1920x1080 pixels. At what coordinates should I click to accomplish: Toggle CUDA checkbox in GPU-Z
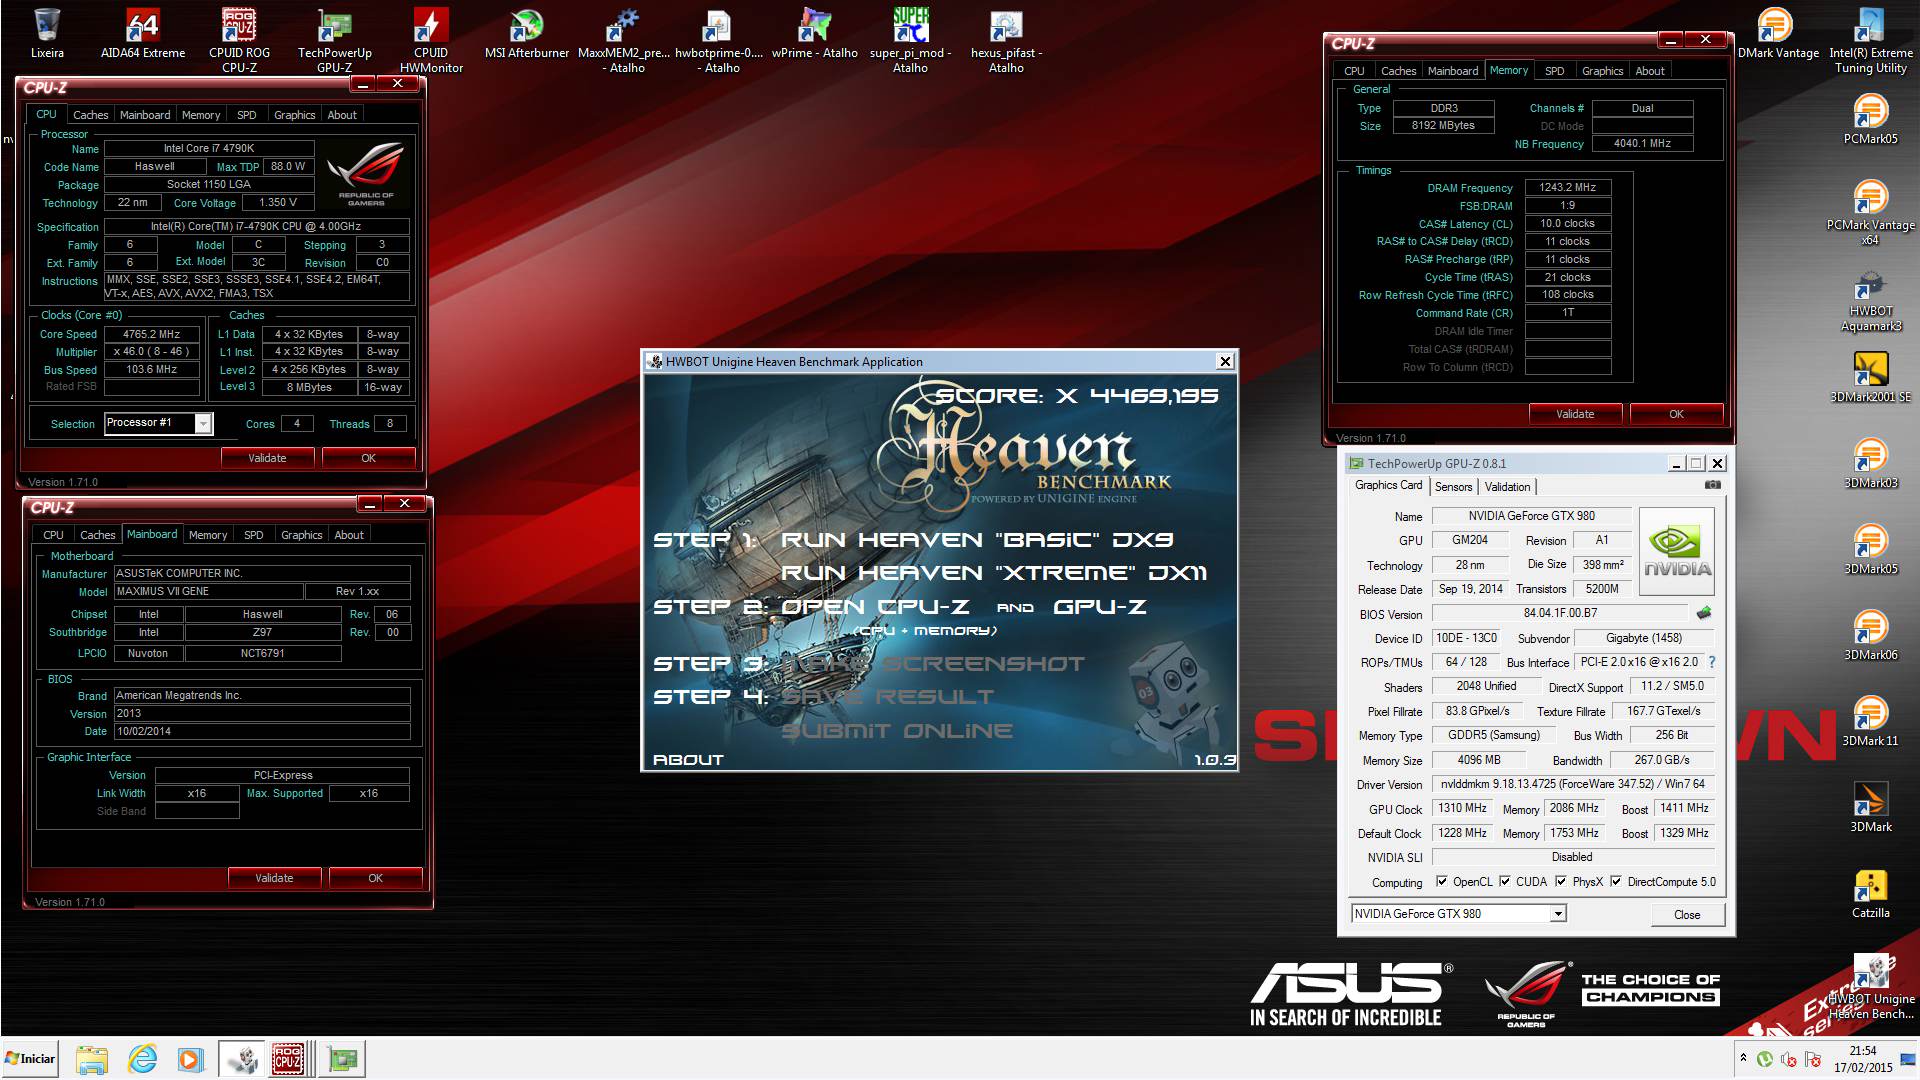tap(1505, 881)
